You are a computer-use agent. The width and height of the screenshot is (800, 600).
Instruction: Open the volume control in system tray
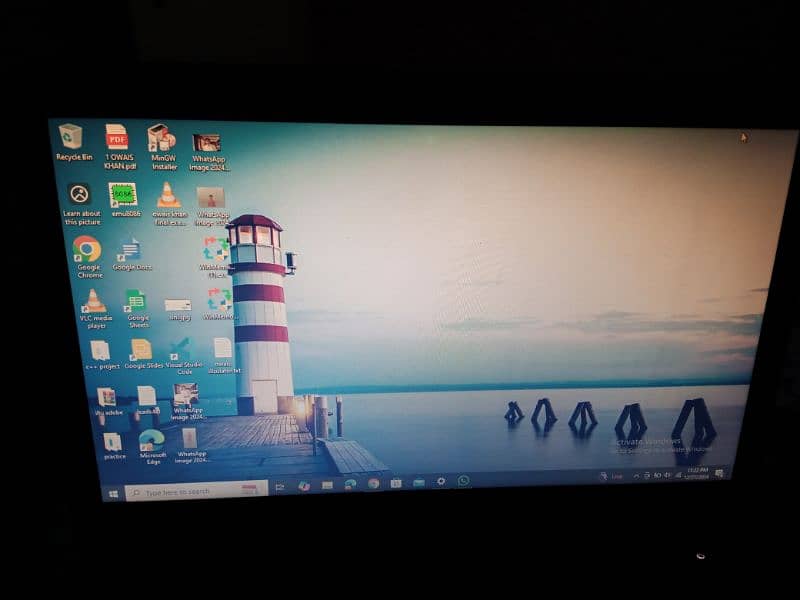pyautogui.click(x=667, y=475)
